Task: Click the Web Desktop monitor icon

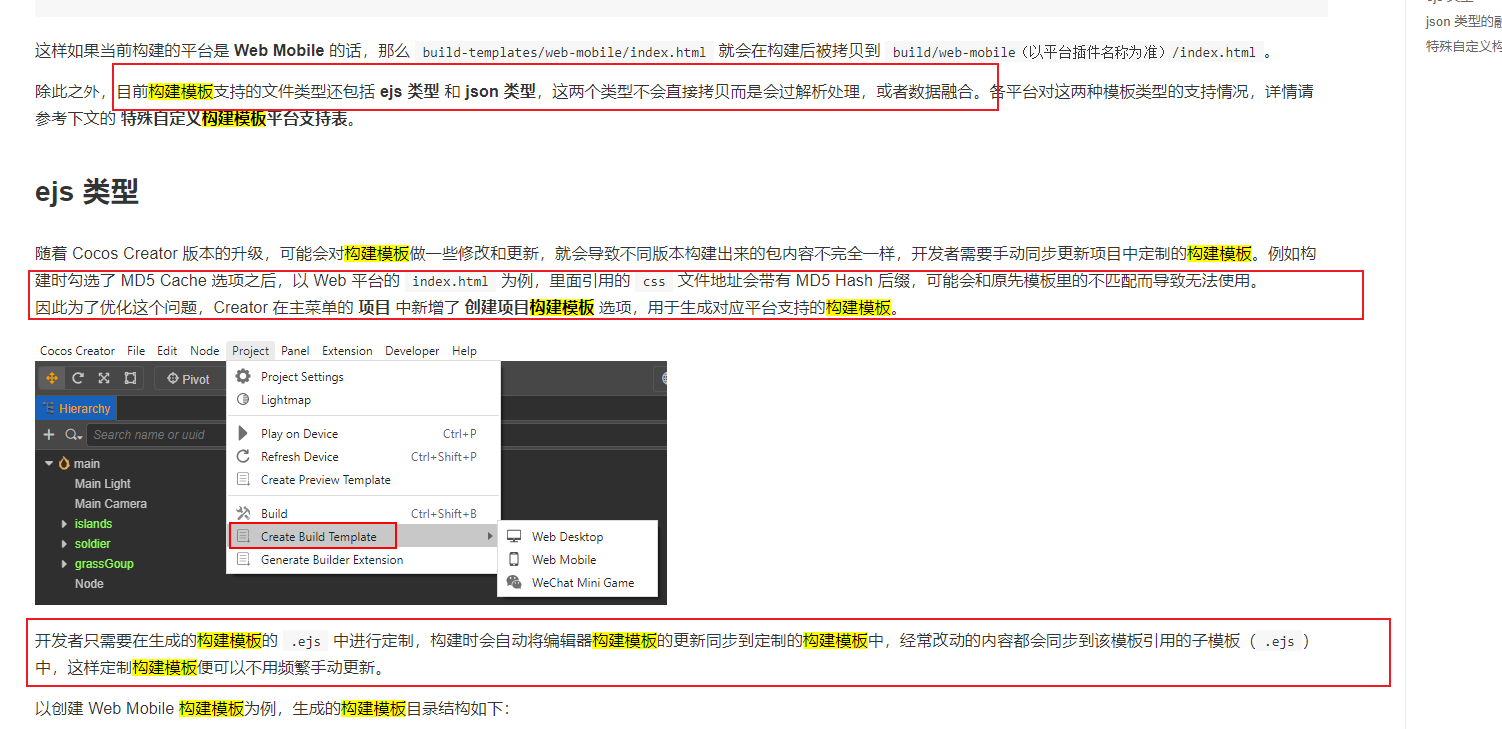Action: pos(514,537)
